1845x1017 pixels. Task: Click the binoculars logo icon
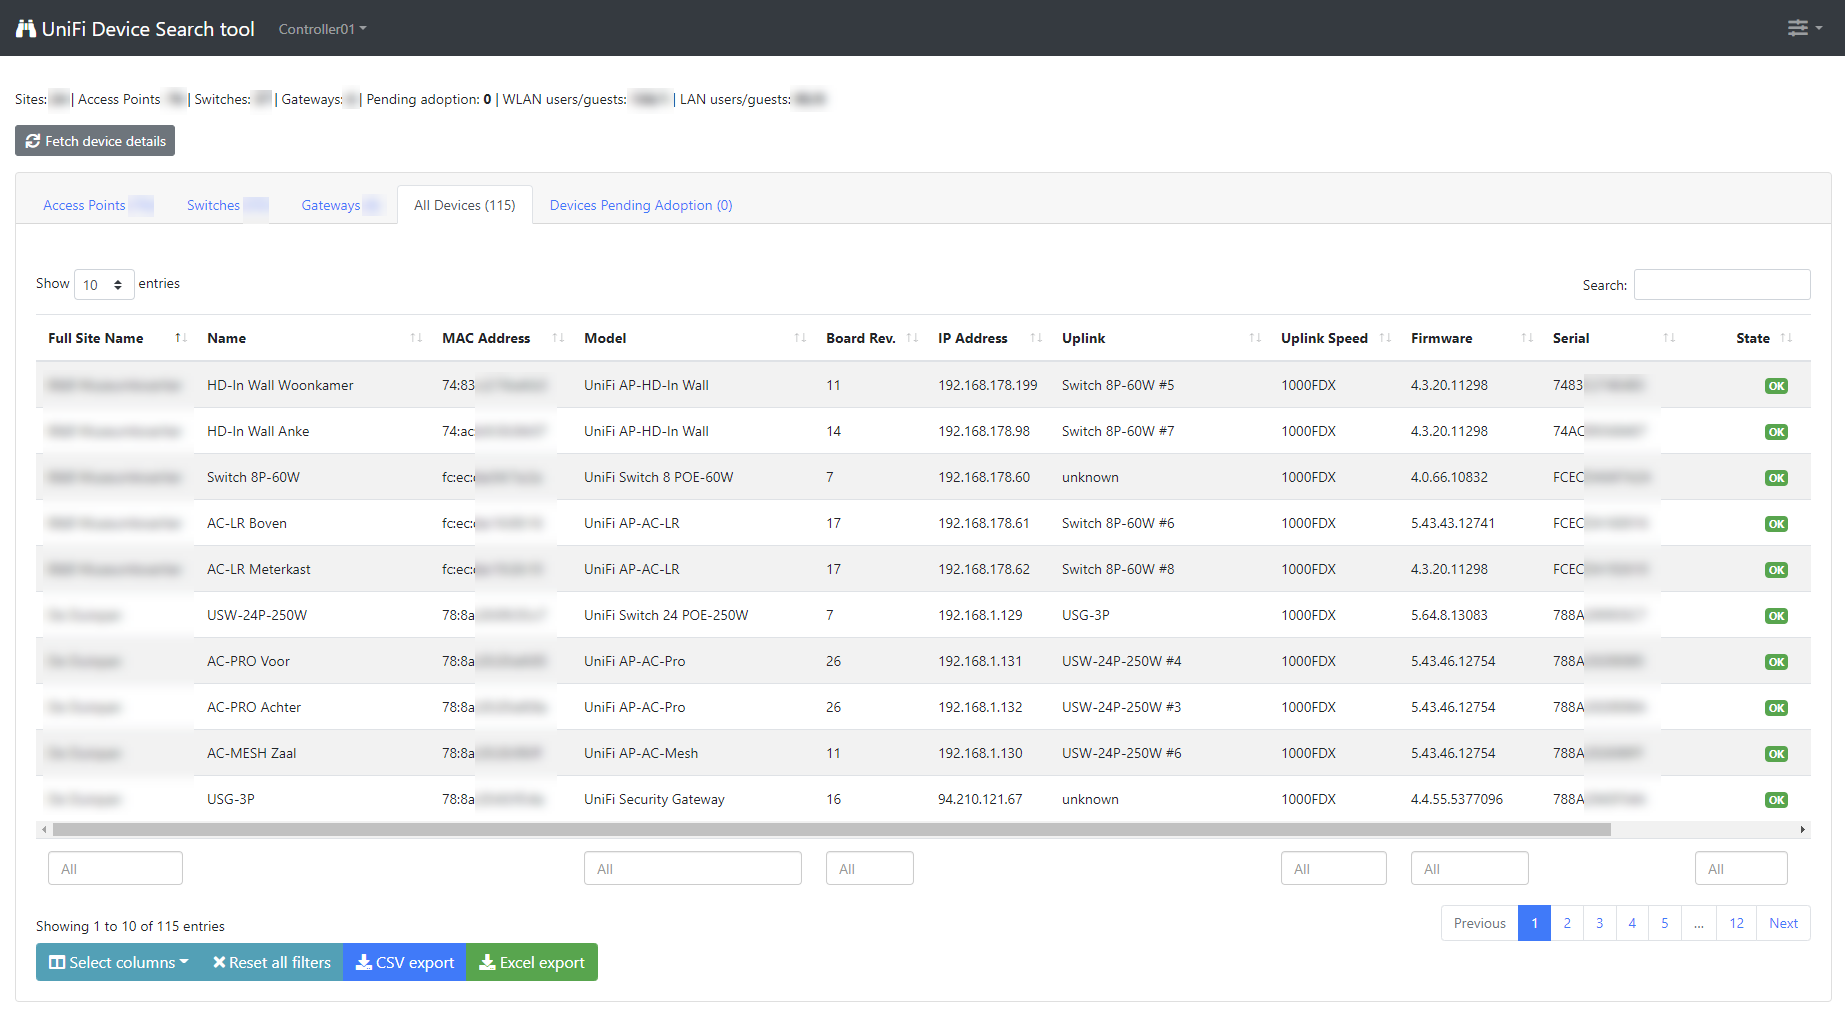click(26, 29)
